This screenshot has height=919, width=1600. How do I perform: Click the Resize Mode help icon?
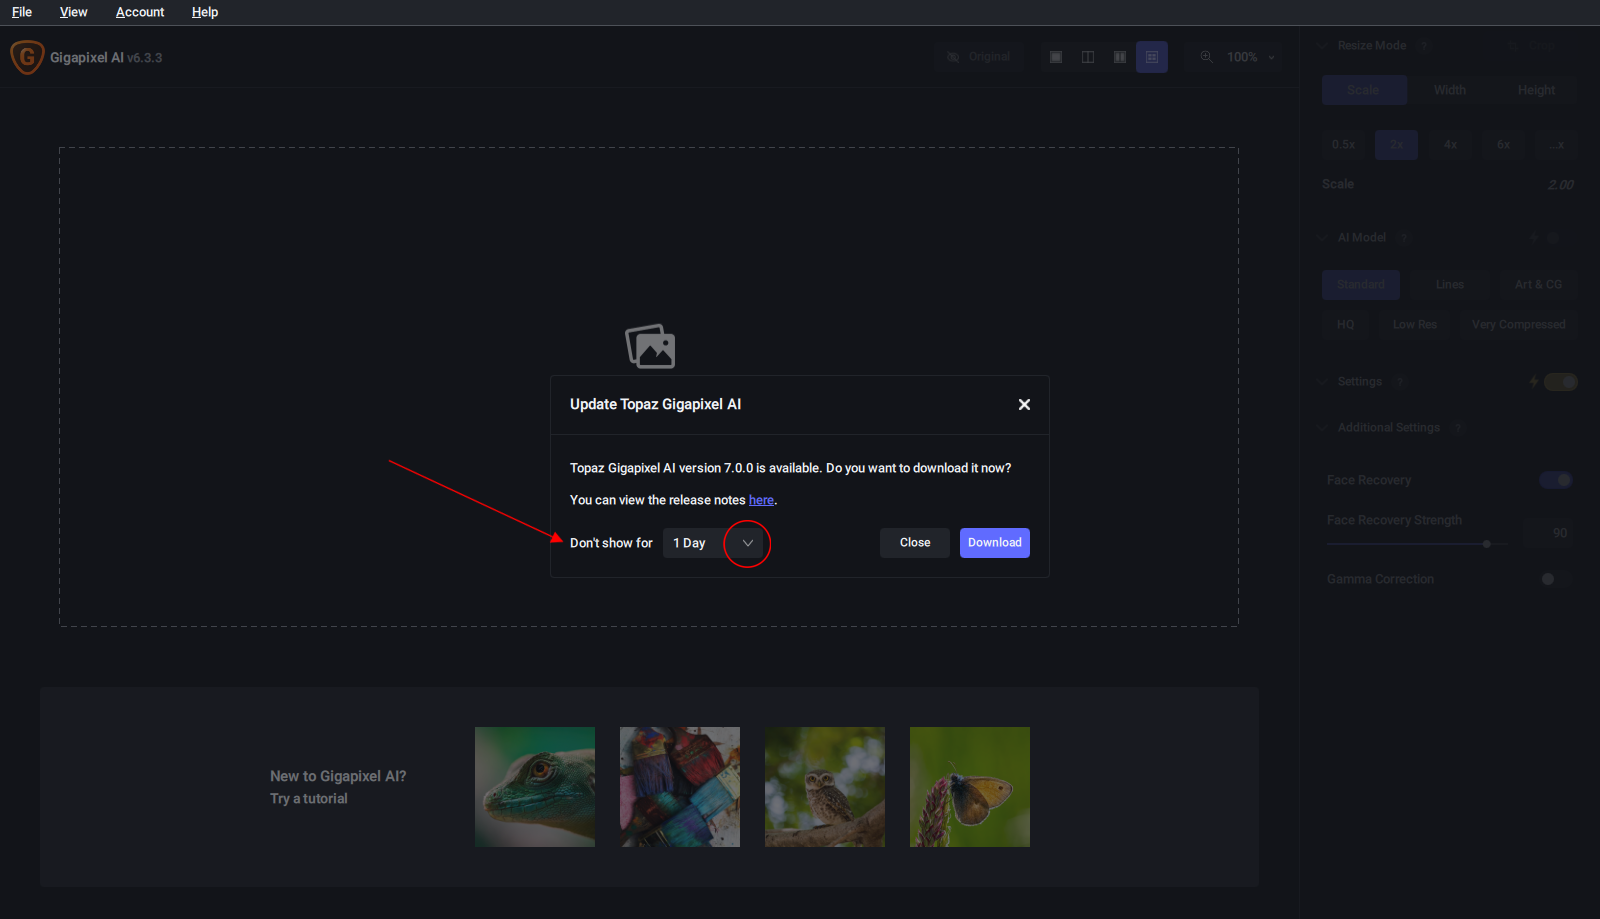point(1423,46)
